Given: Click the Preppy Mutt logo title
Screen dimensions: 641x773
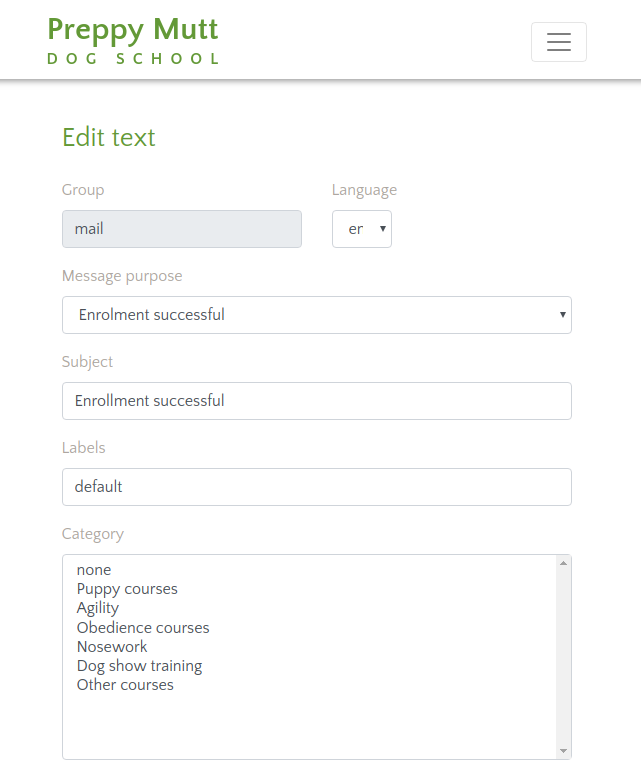Looking at the screenshot, I should (133, 30).
